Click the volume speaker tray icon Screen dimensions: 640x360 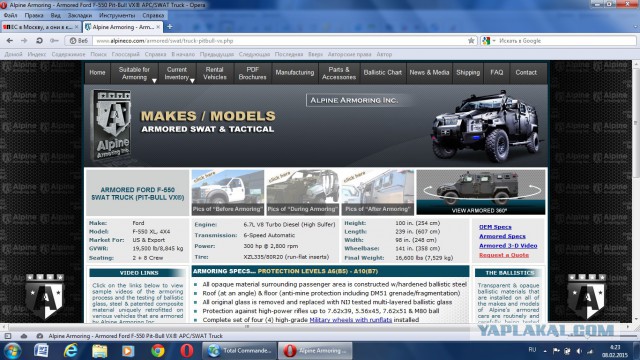pos(579,351)
